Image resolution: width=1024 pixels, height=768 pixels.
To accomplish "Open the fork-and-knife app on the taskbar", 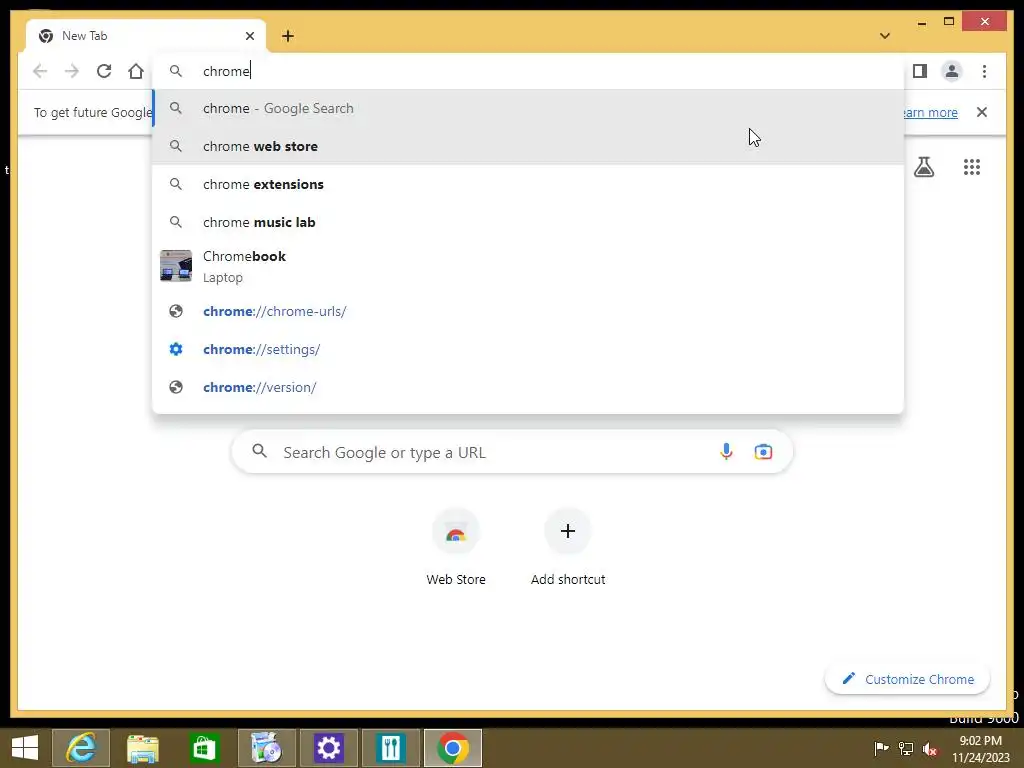I will (391, 748).
